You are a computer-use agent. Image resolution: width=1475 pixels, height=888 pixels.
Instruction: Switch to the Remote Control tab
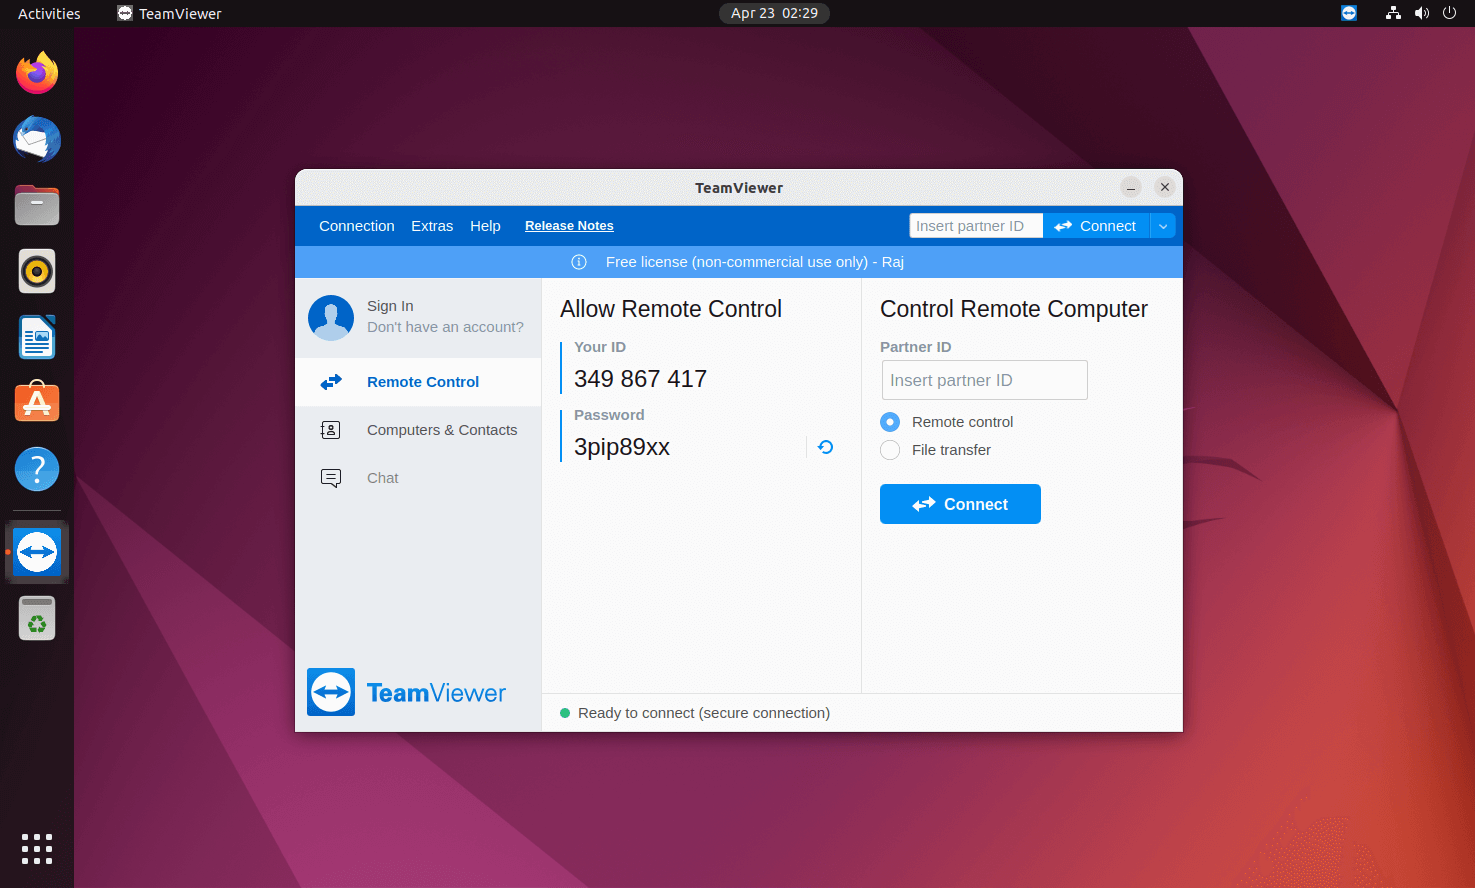[x=418, y=382]
